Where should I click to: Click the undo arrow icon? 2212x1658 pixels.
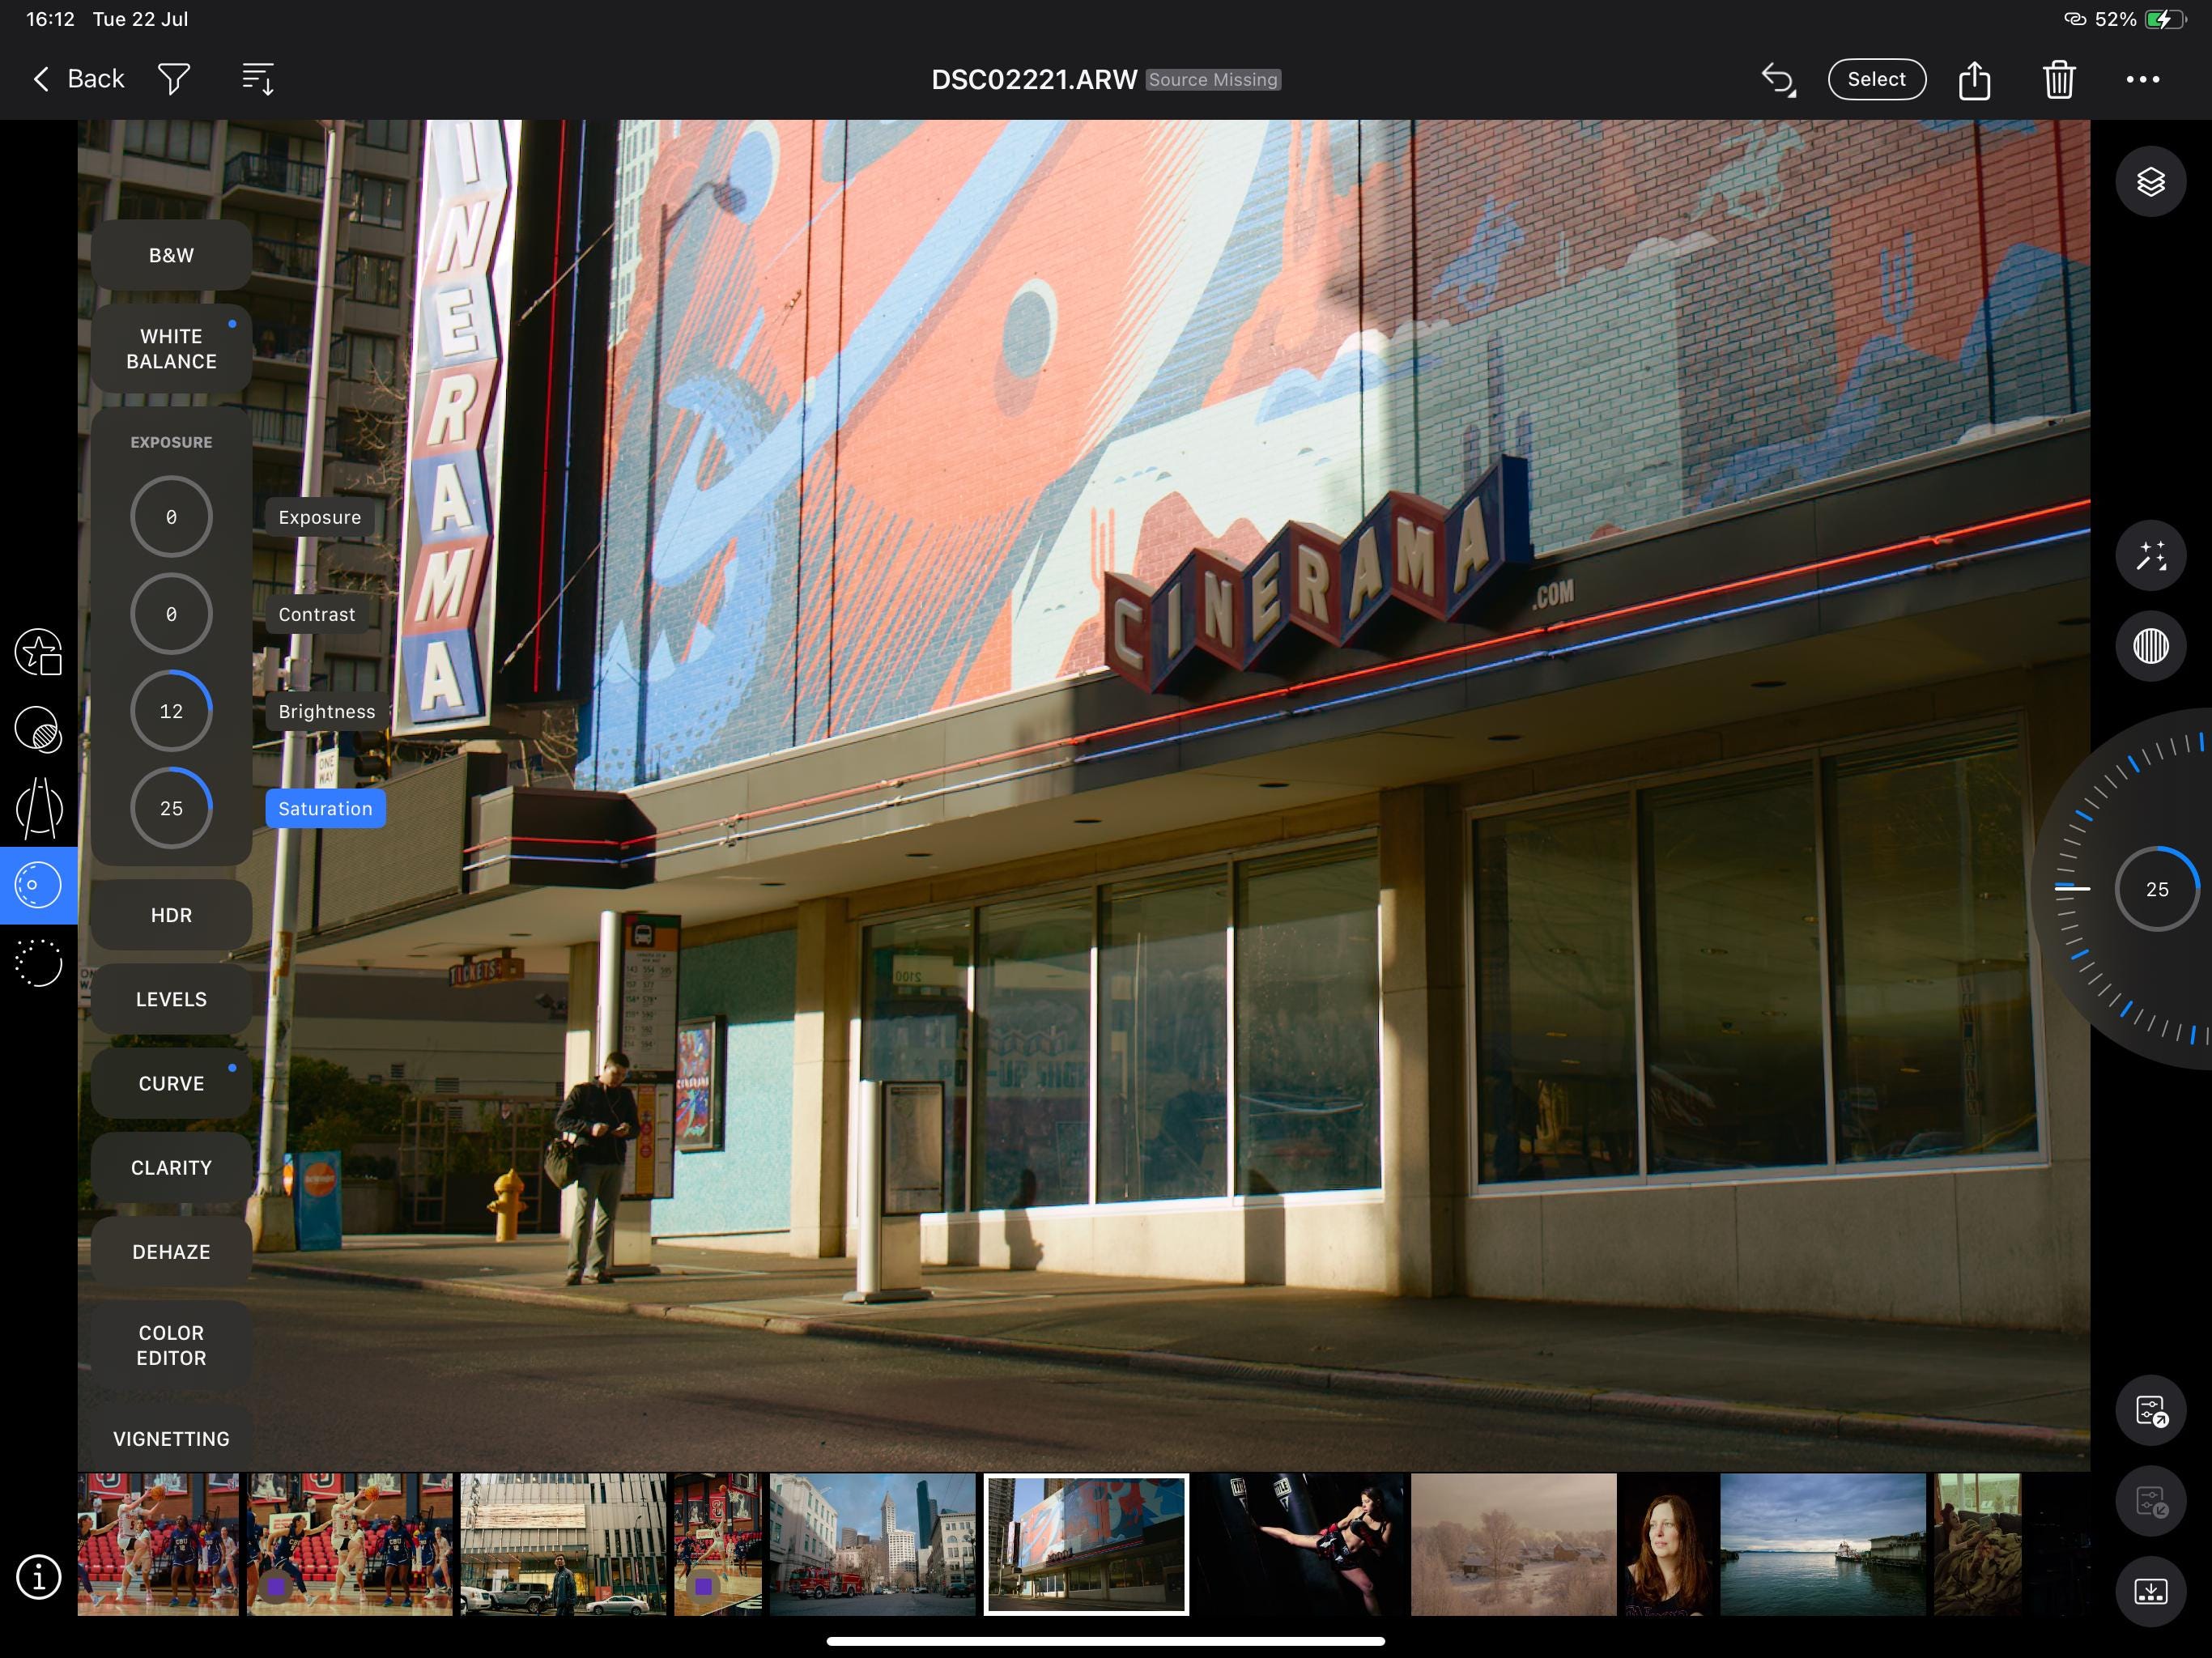pos(1778,79)
